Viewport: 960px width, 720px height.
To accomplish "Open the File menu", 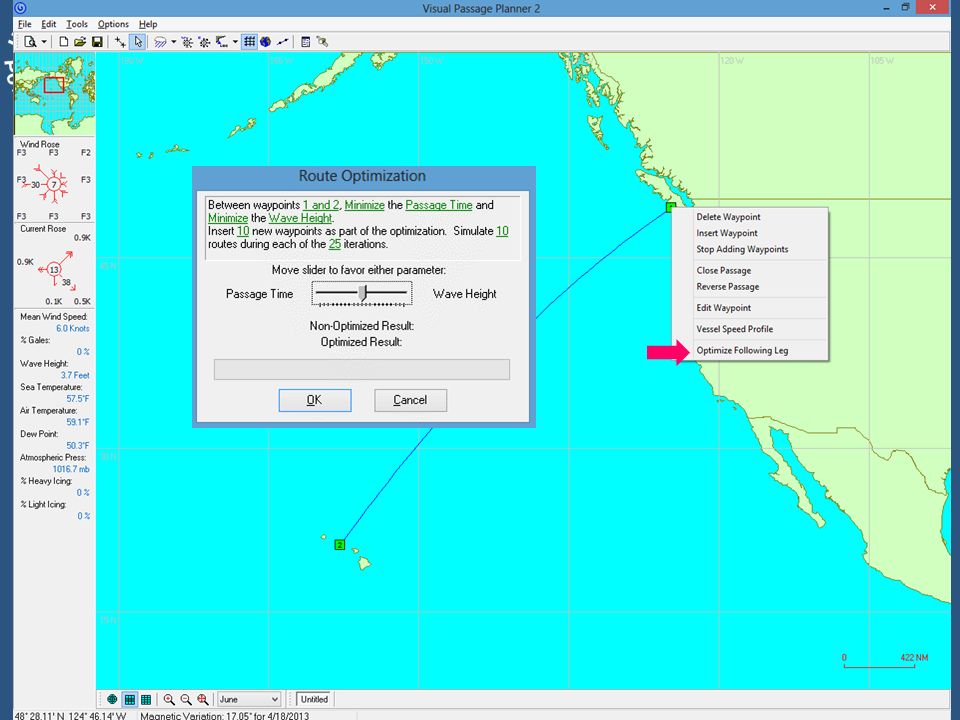I will 24,24.
